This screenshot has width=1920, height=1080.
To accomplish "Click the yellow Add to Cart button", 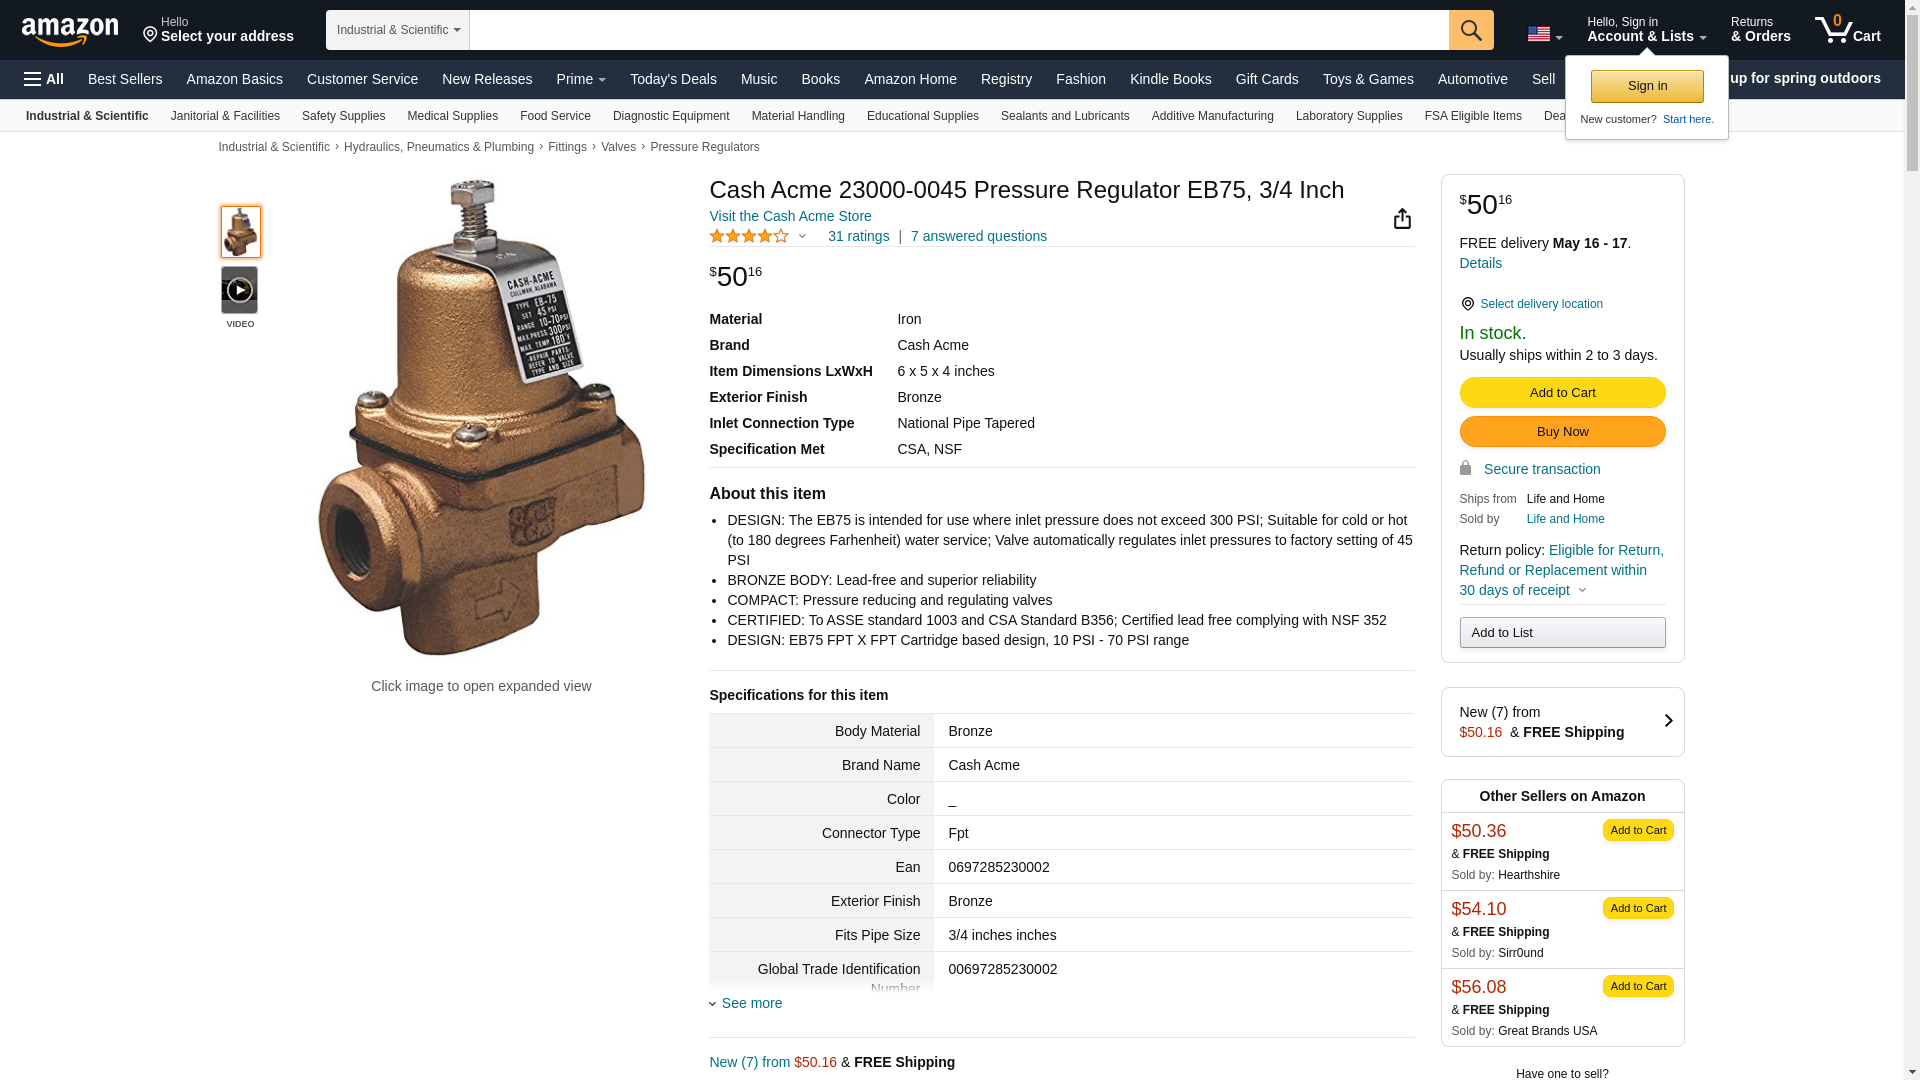I will click(x=1562, y=393).
